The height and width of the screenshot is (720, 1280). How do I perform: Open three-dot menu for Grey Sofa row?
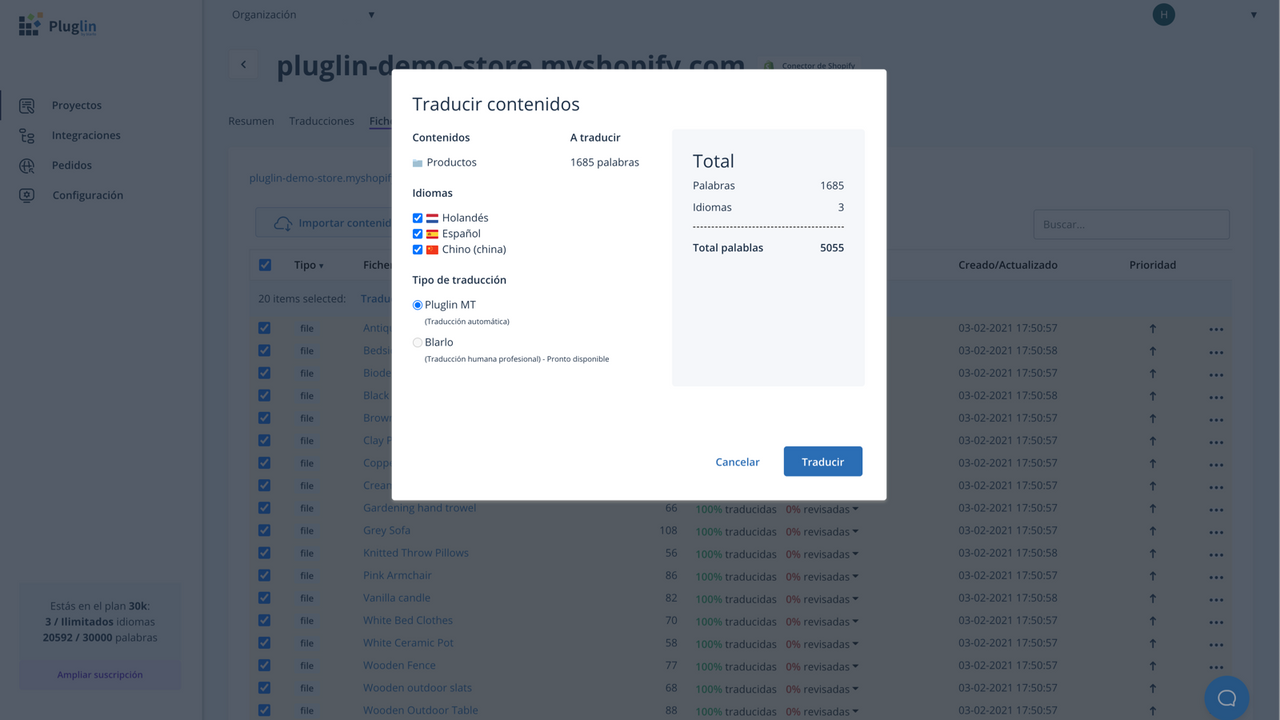1216,531
